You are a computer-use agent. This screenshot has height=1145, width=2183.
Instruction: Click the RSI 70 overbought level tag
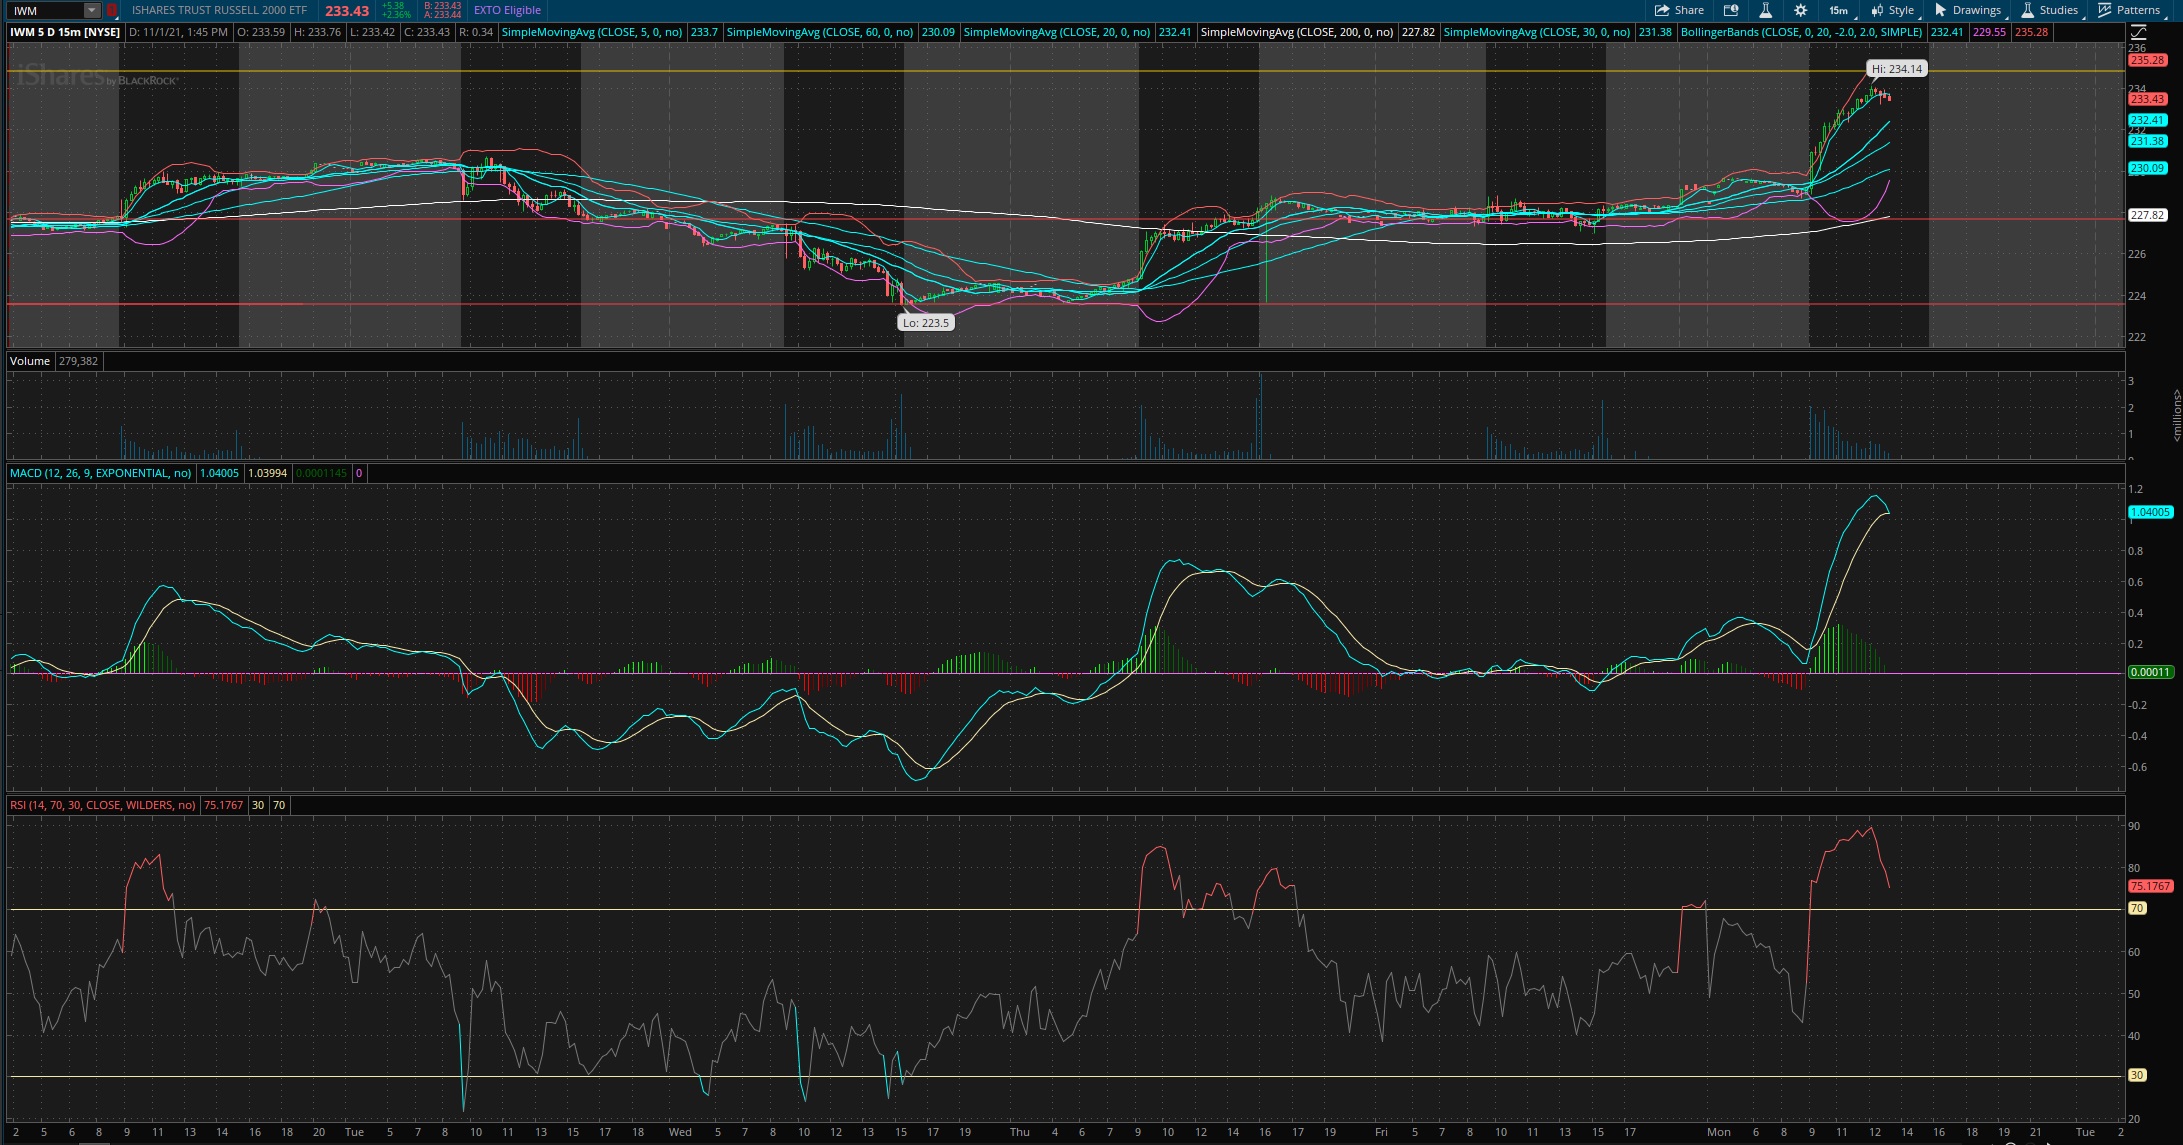(2137, 908)
